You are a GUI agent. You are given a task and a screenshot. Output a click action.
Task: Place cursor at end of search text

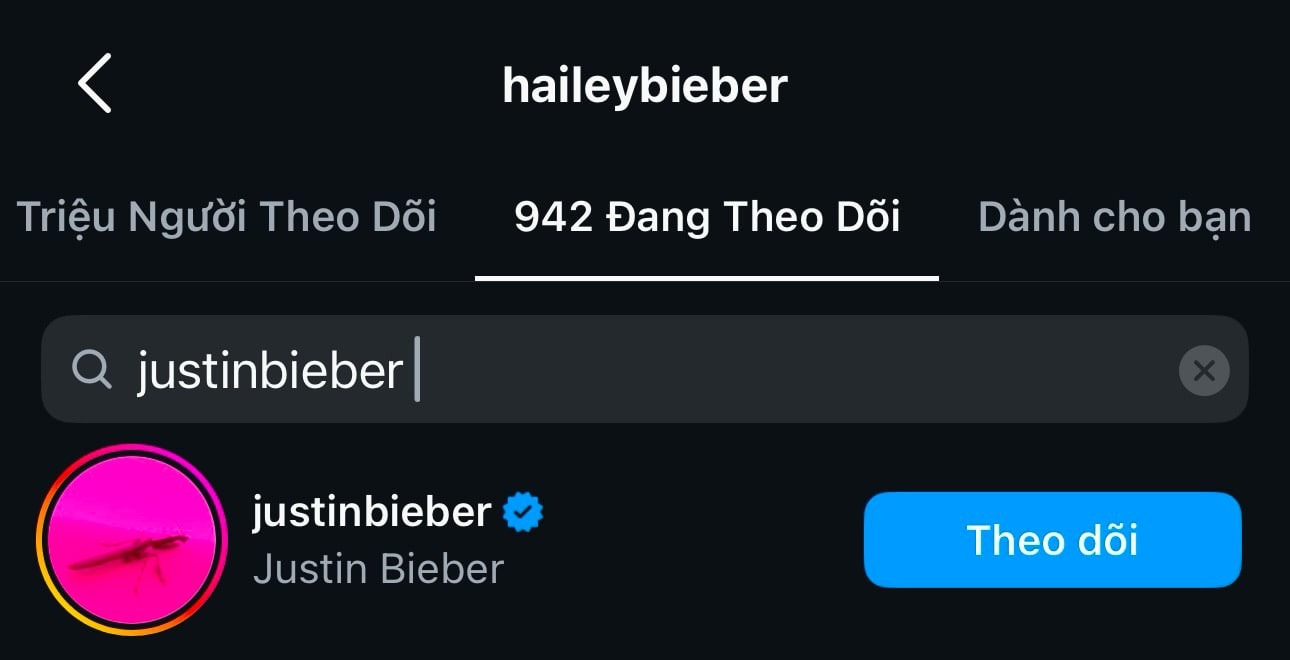[x=410, y=371]
